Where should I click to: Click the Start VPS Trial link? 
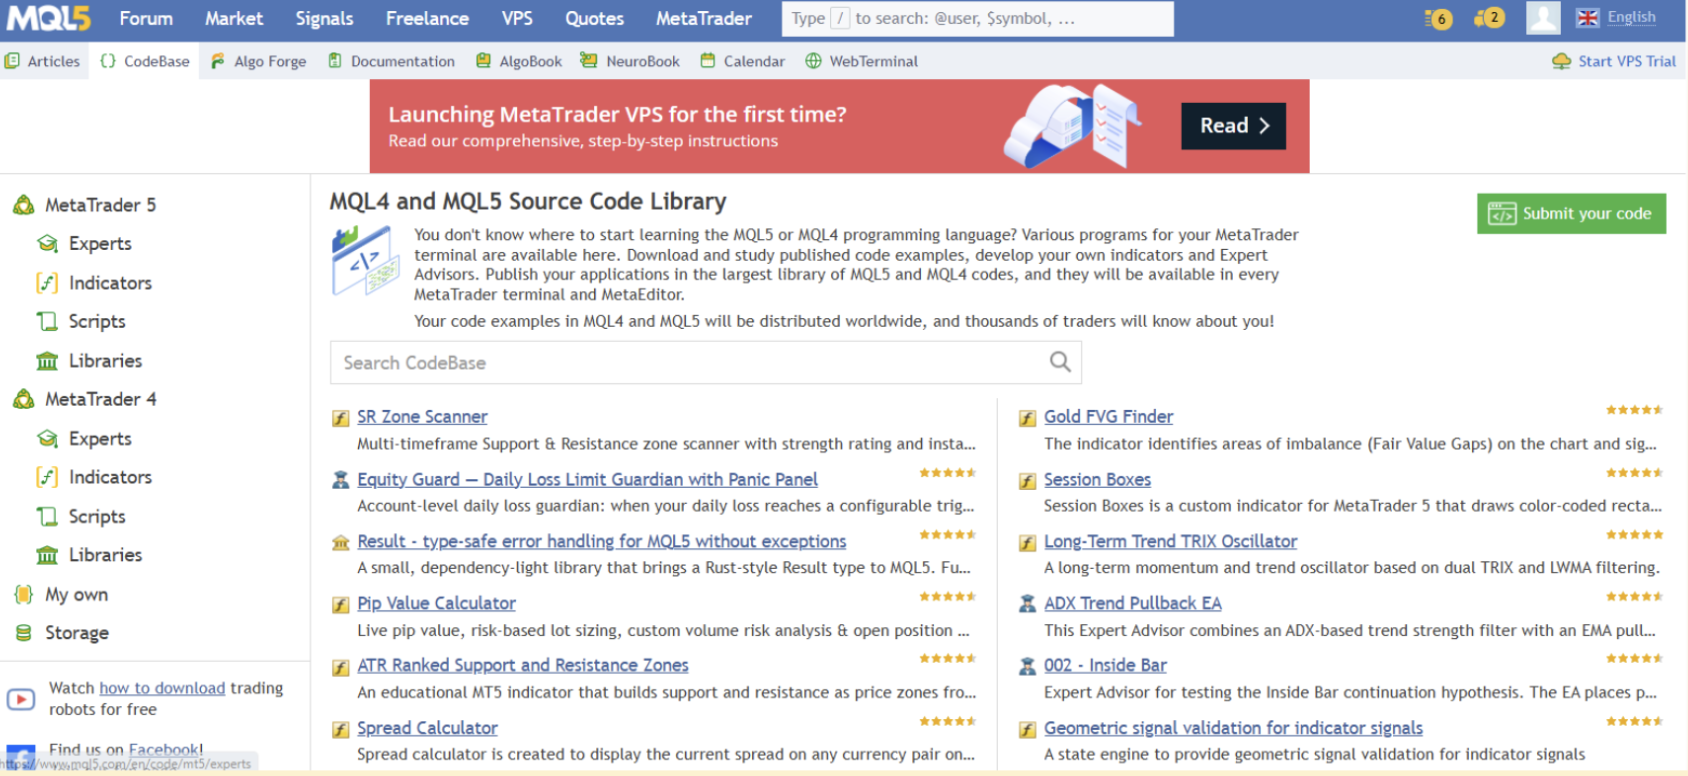point(1627,61)
